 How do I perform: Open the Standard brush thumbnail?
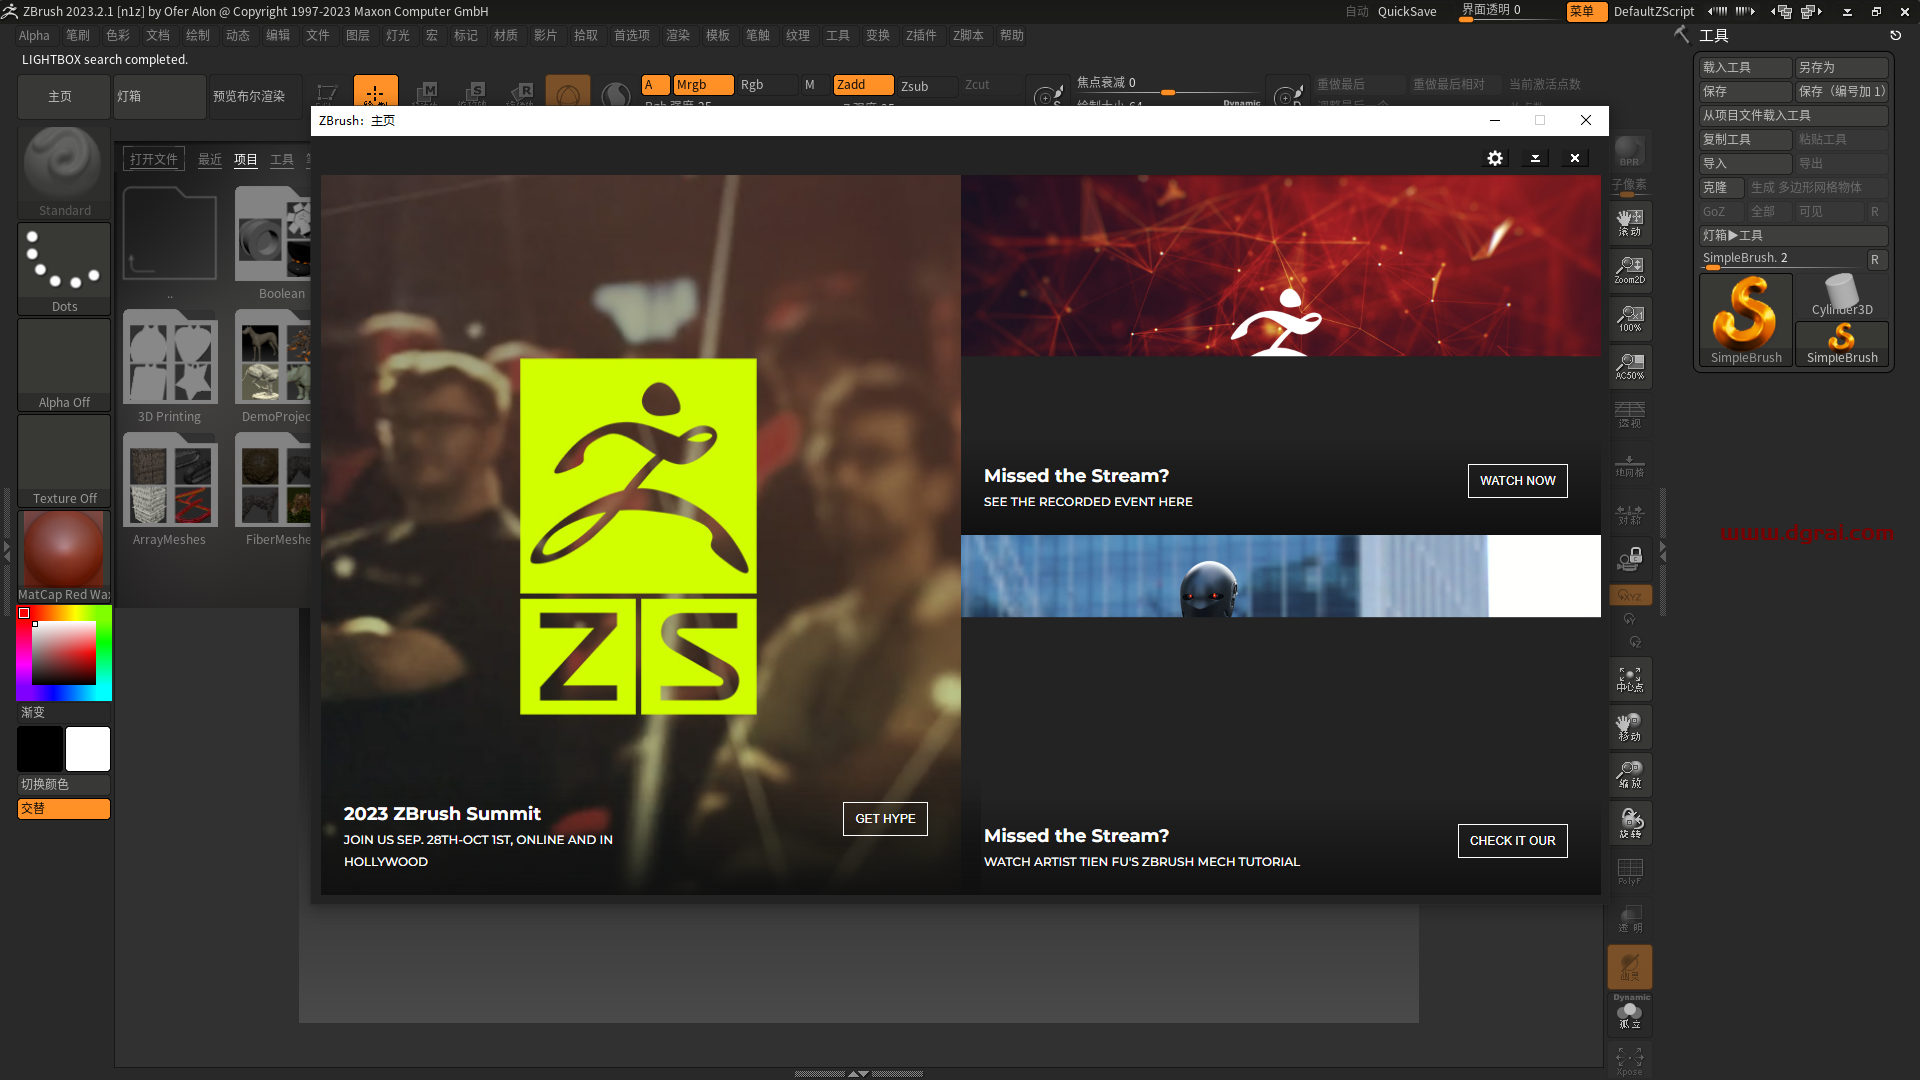click(64, 172)
